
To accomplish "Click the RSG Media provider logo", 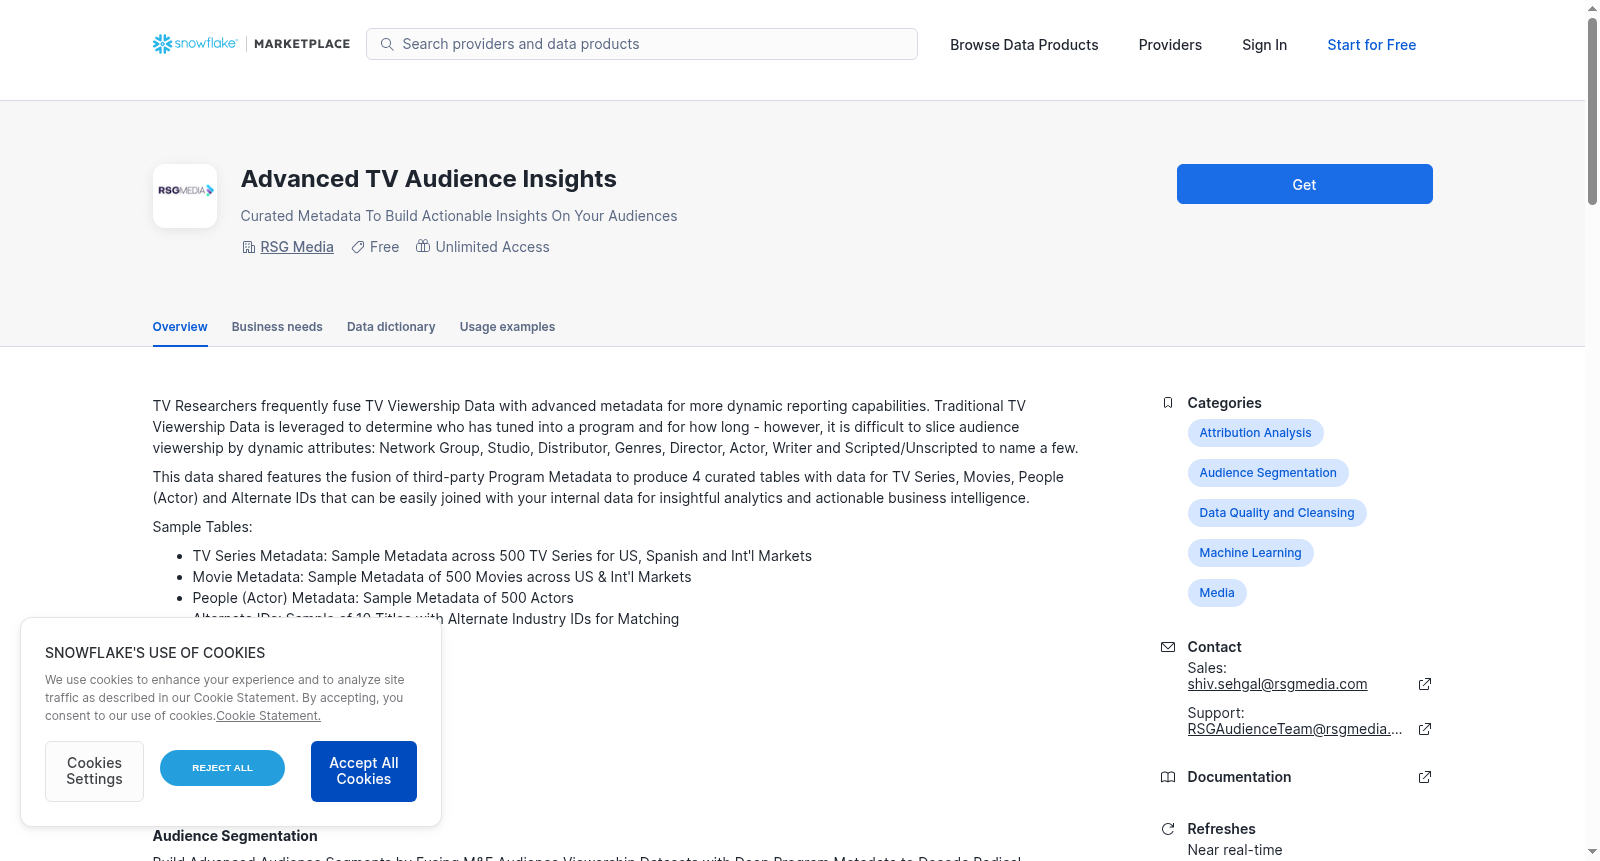I will pyautogui.click(x=185, y=196).
